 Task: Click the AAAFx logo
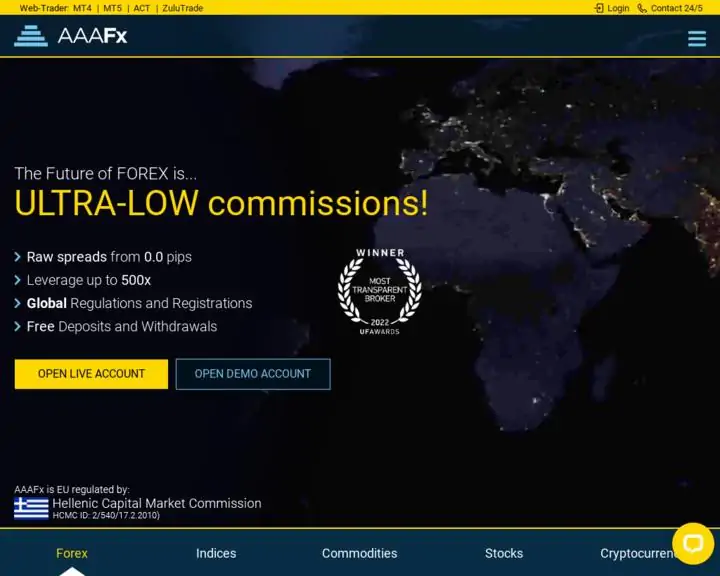coord(71,37)
